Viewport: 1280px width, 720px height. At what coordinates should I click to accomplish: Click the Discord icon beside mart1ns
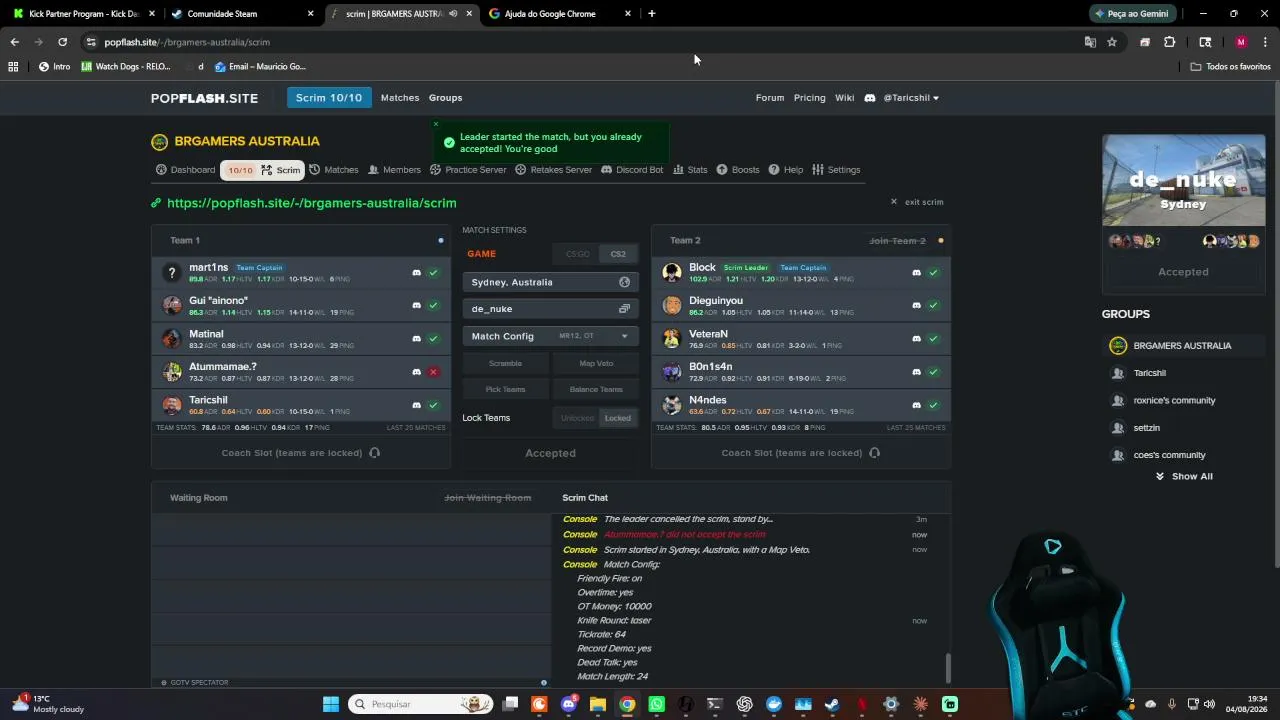tap(417, 272)
